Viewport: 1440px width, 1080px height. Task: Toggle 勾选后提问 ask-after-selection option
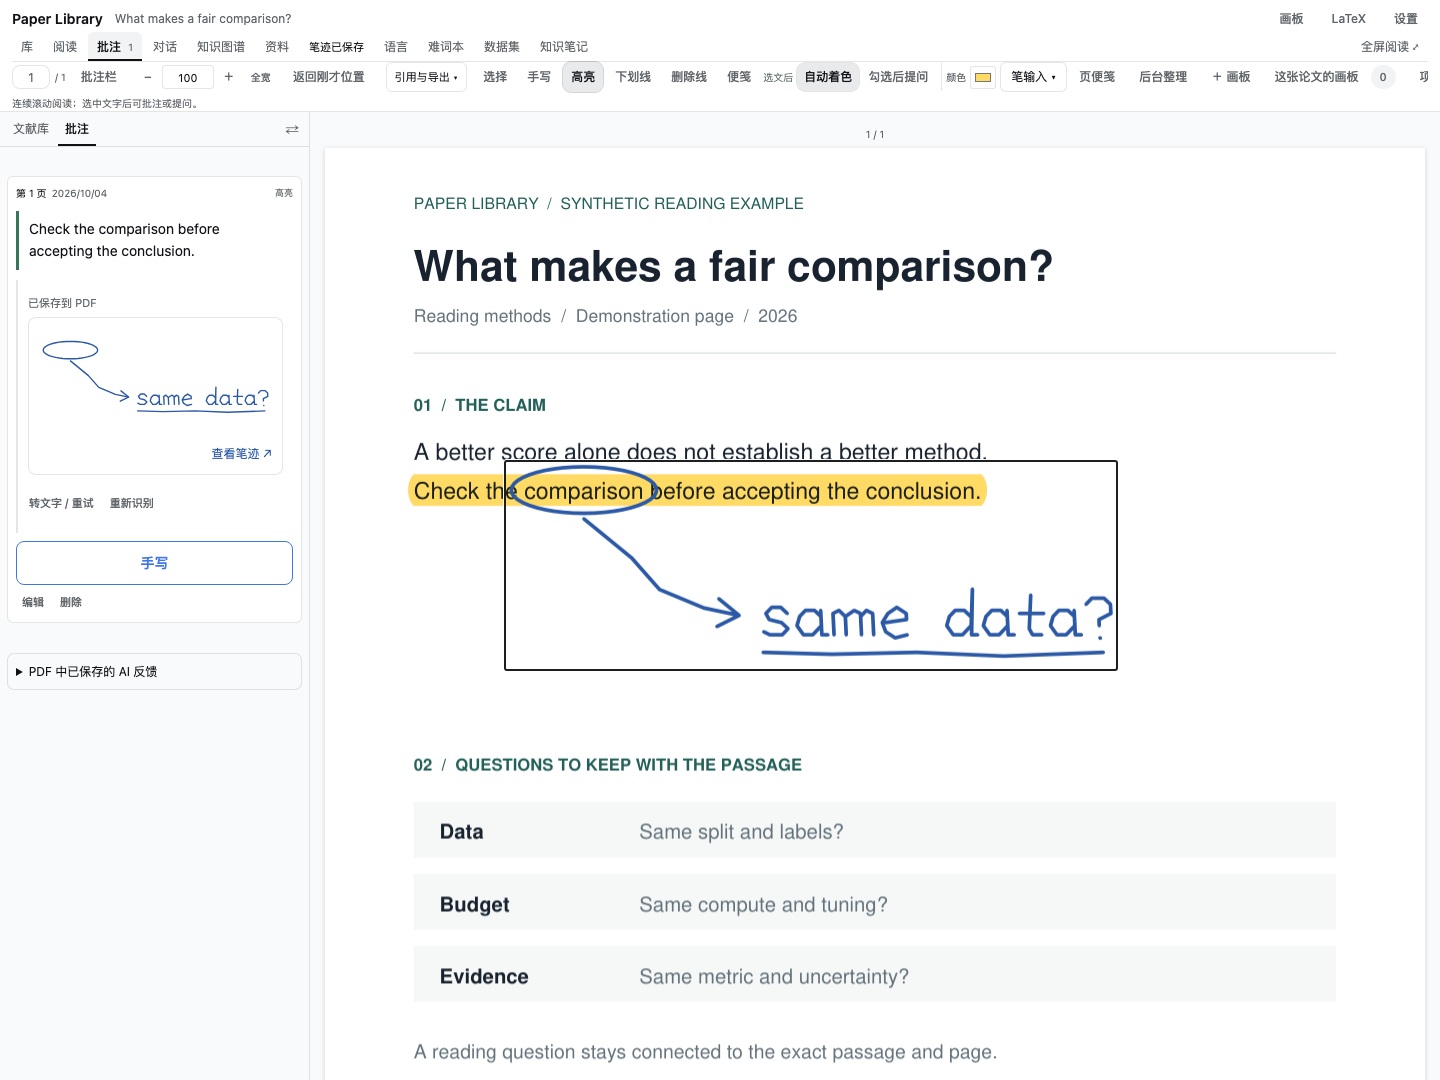[898, 77]
